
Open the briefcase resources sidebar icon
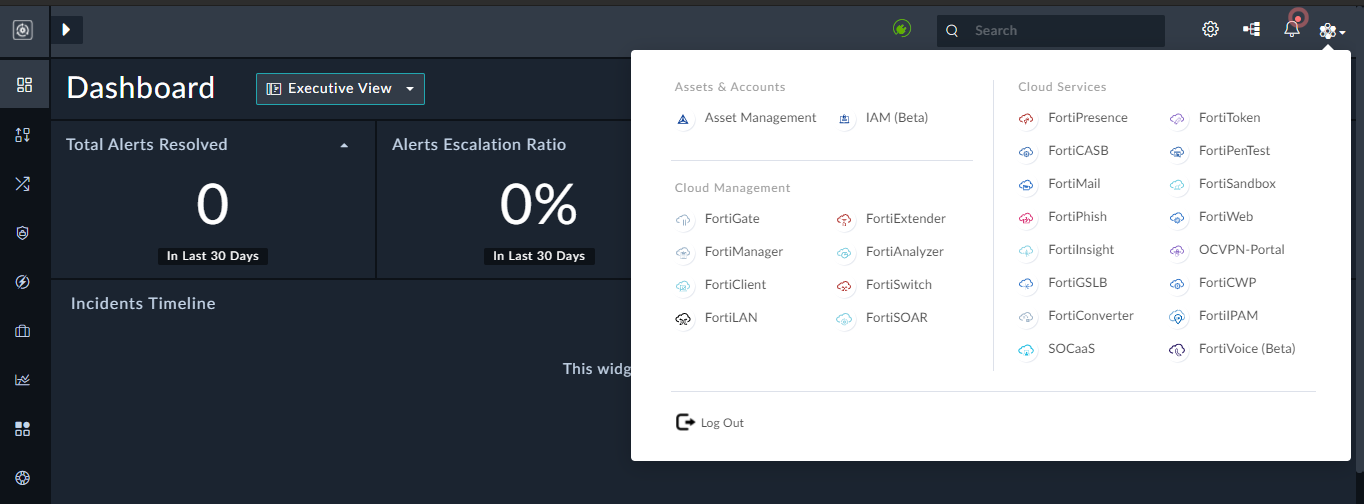(x=24, y=331)
